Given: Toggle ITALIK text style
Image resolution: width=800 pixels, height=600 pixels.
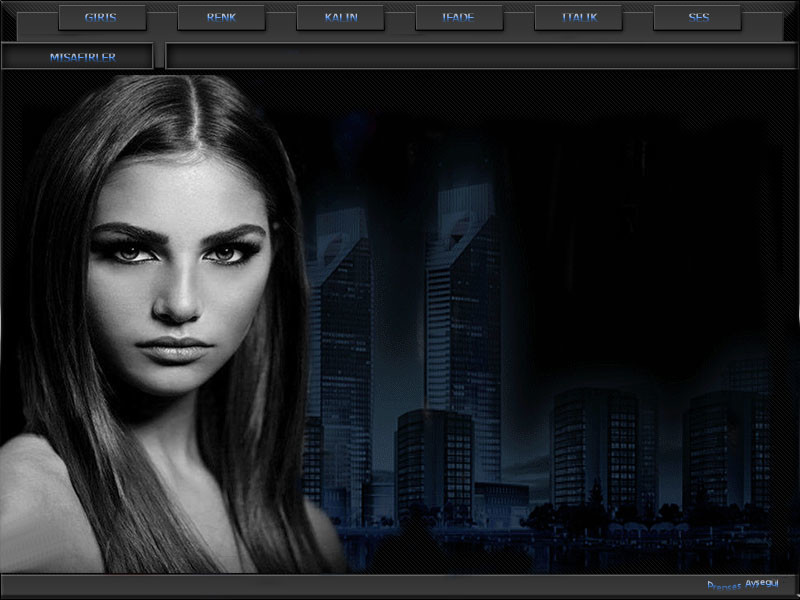Looking at the screenshot, I should point(578,18).
